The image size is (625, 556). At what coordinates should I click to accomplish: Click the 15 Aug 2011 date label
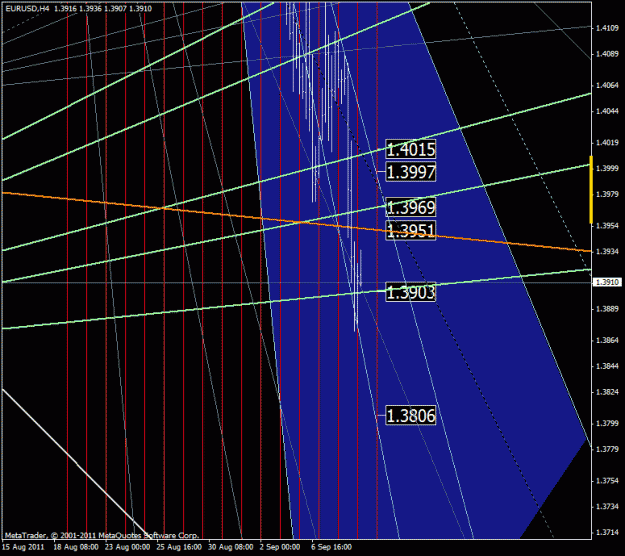(23, 547)
